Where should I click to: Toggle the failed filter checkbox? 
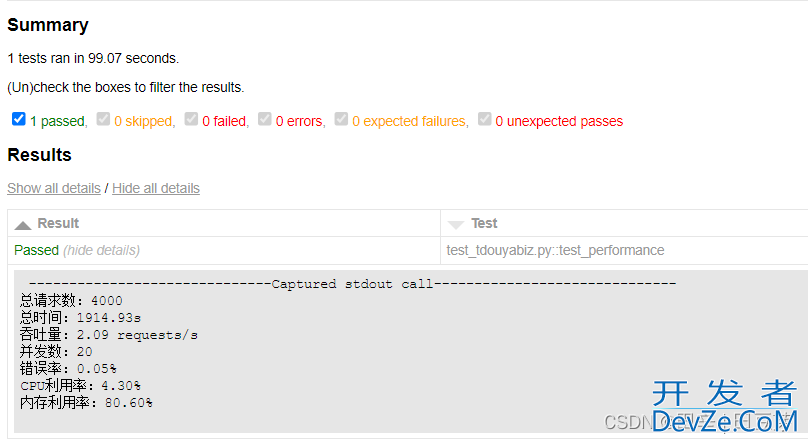[191, 119]
